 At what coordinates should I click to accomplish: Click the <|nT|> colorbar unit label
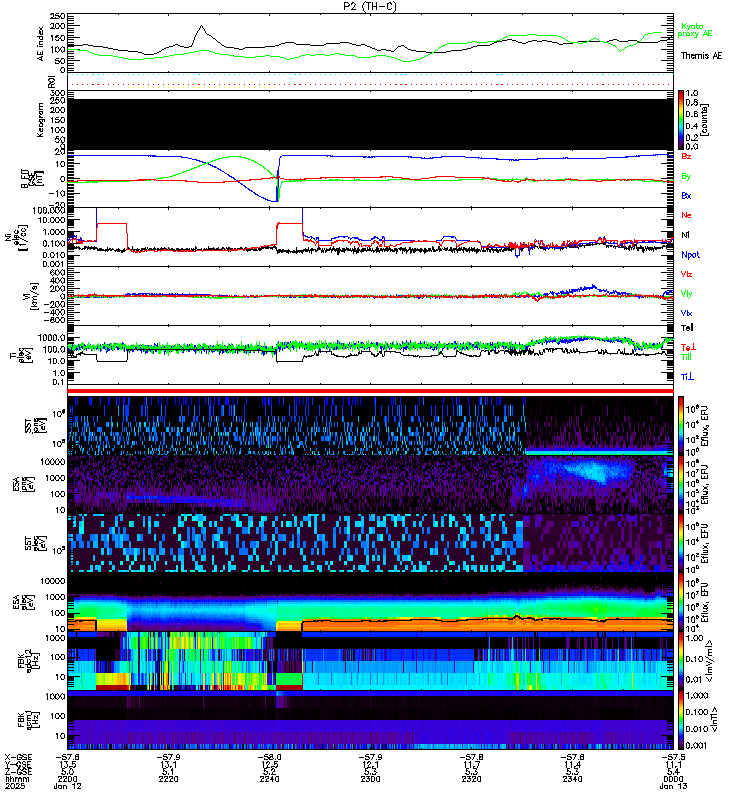click(714, 720)
